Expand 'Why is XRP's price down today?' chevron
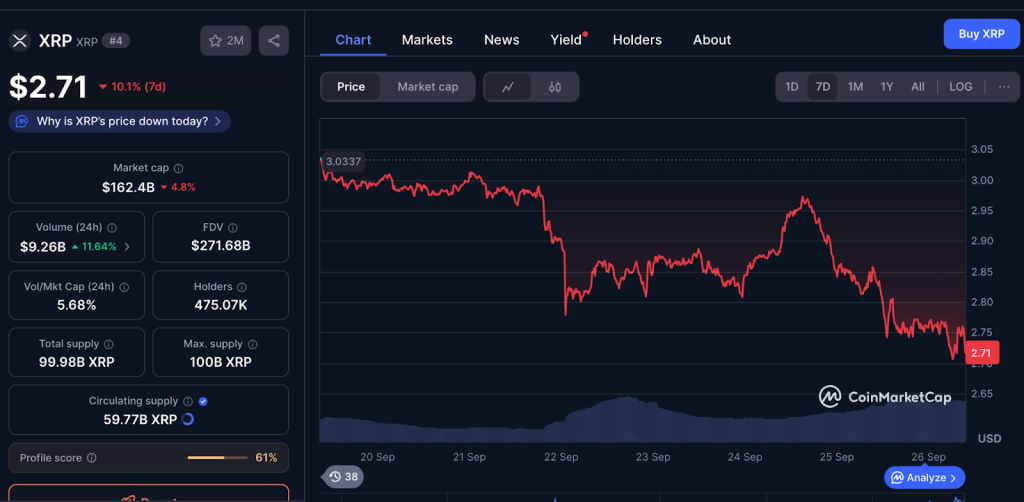This screenshot has height=502, width=1024. point(217,121)
